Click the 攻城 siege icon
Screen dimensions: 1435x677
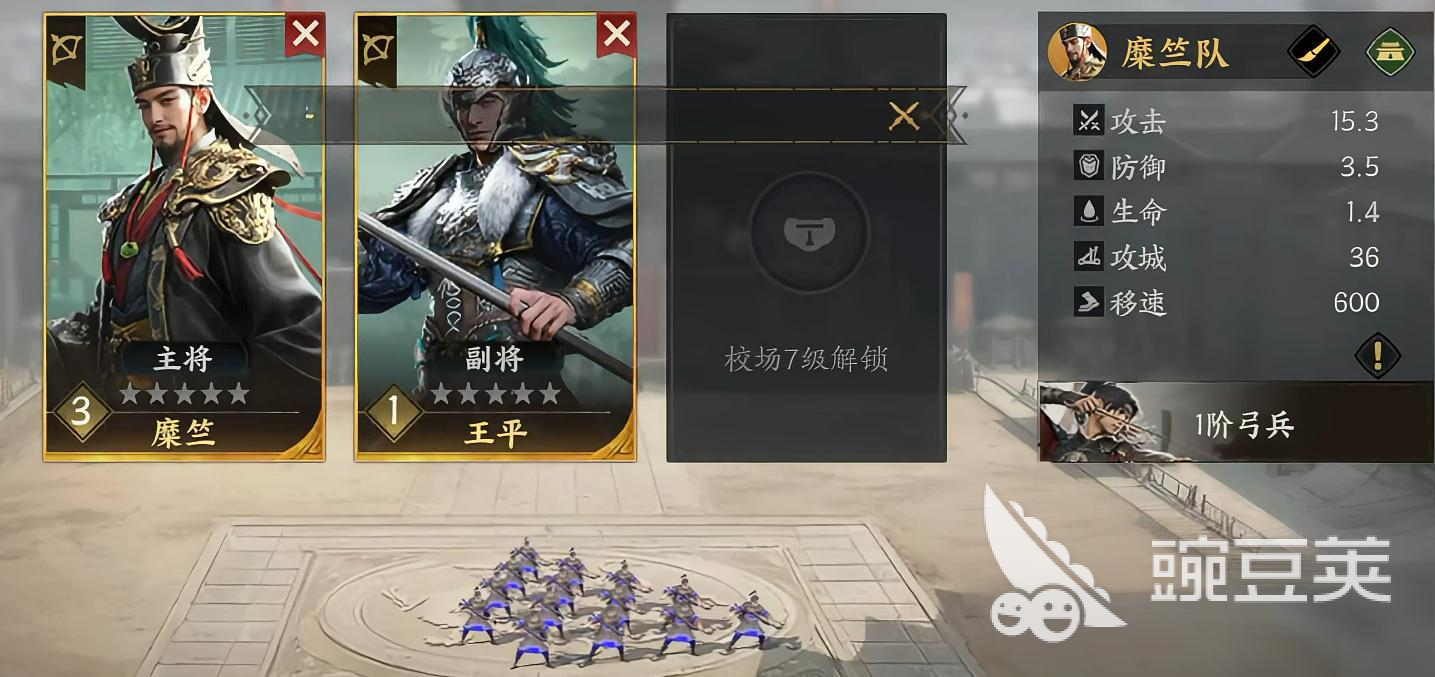pyautogui.click(x=1088, y=257)
